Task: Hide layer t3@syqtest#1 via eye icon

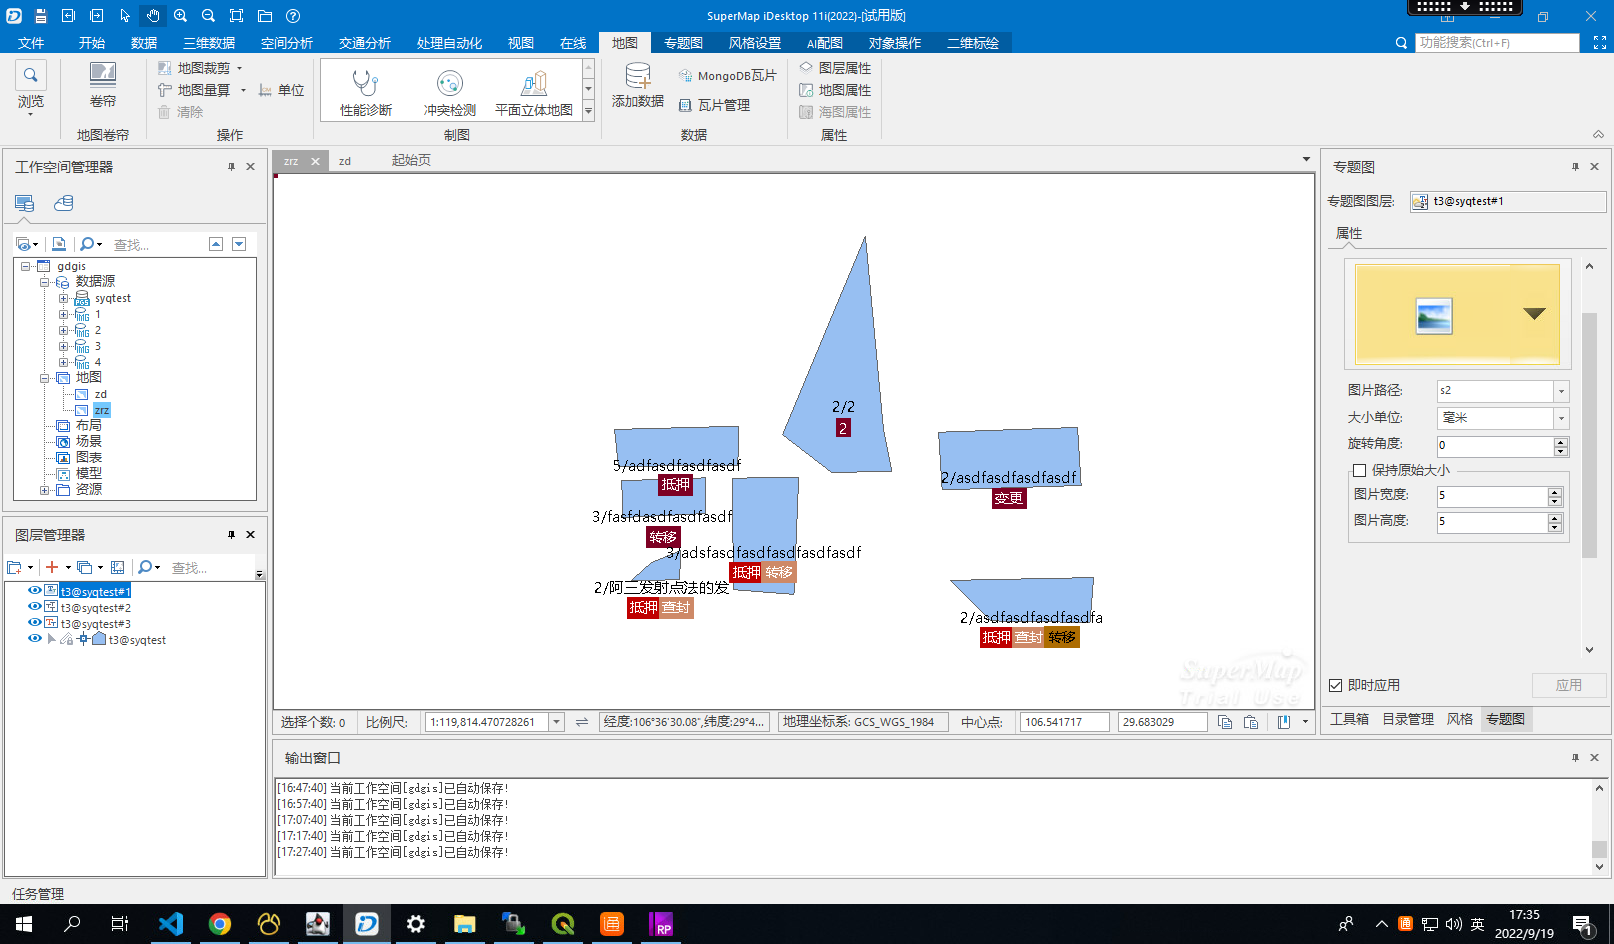Action: coord(35,590)
